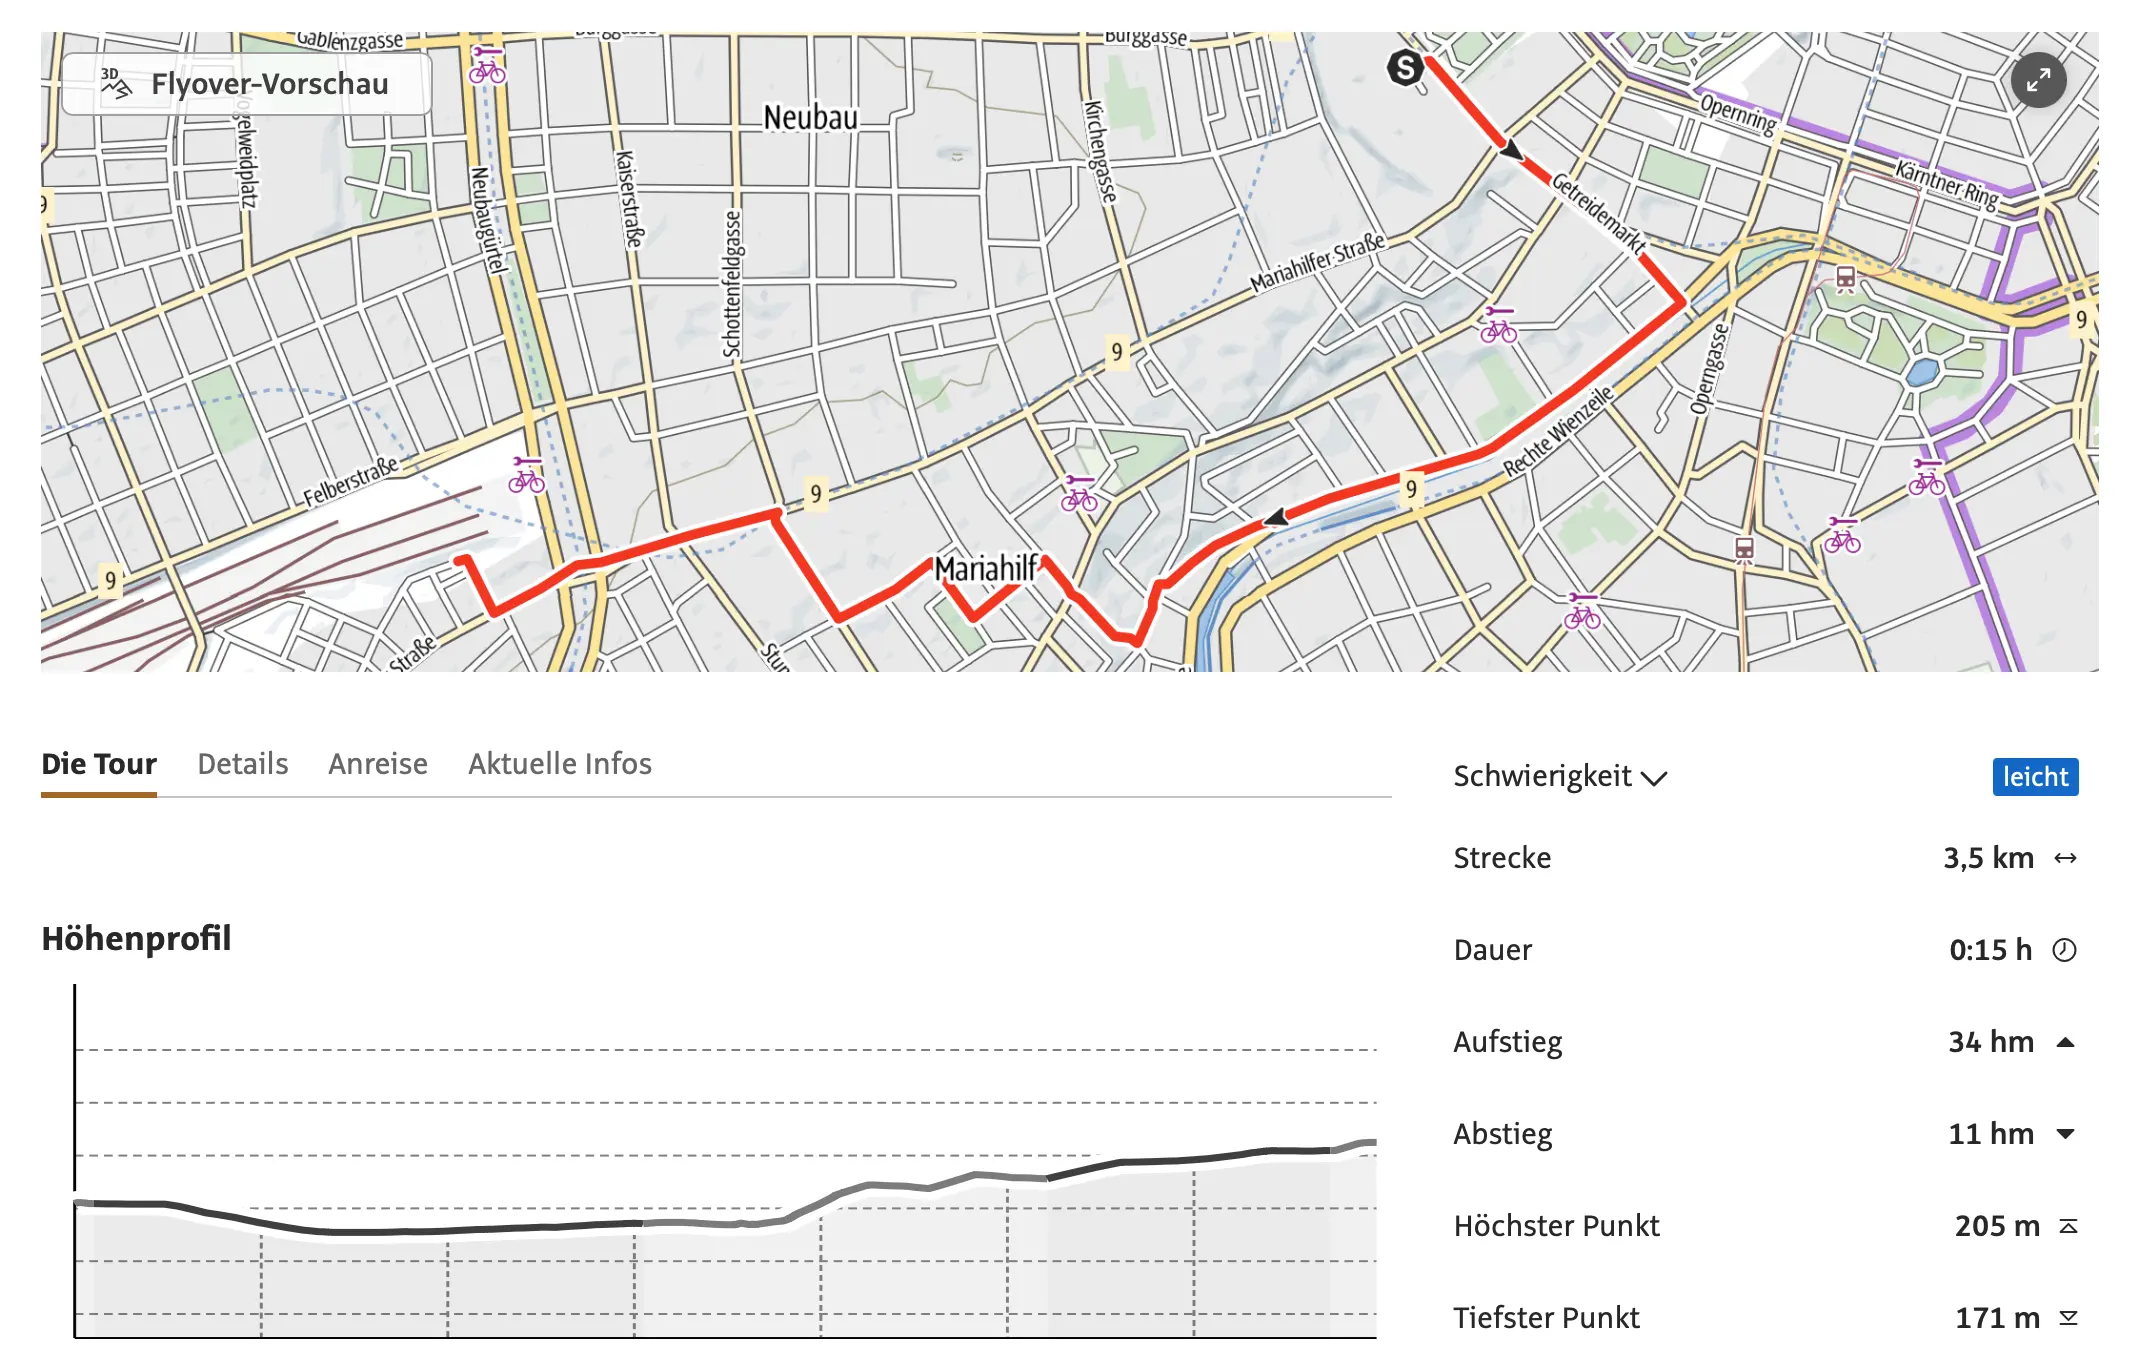Open the Flyover-Vorschau 3D preview
The height and width of the screenshot is (1360, 2130).
tap(246, 84)
